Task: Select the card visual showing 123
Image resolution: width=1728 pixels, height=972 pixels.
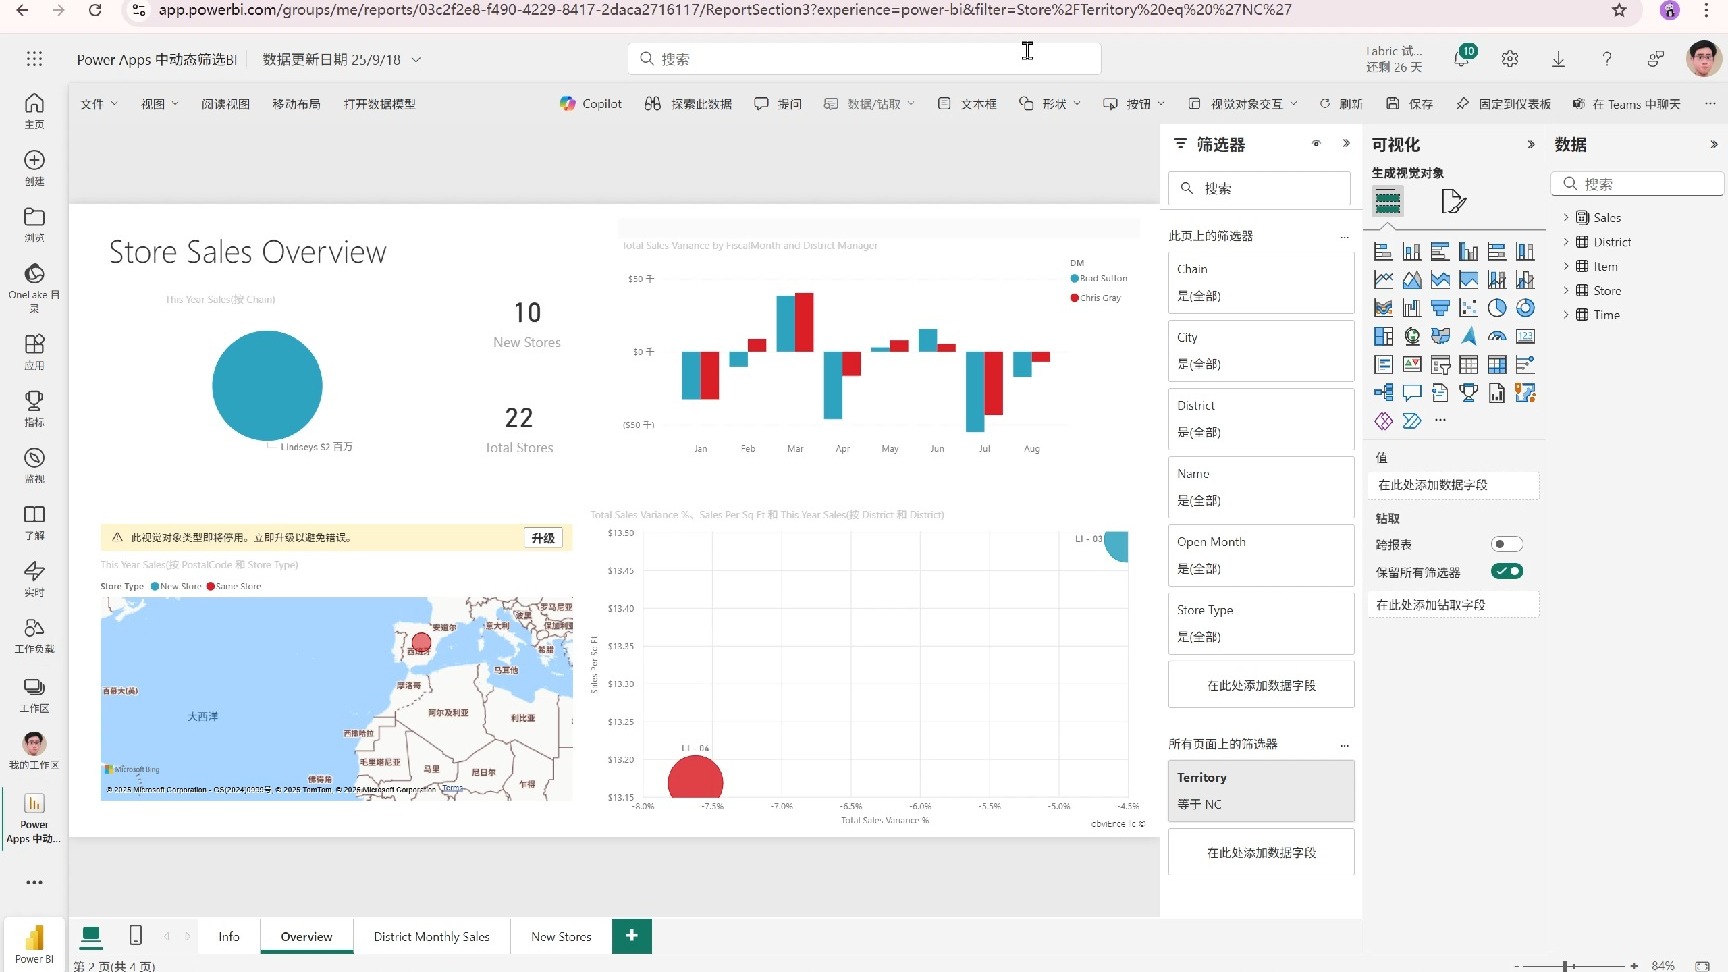Action: point(1525,336)
